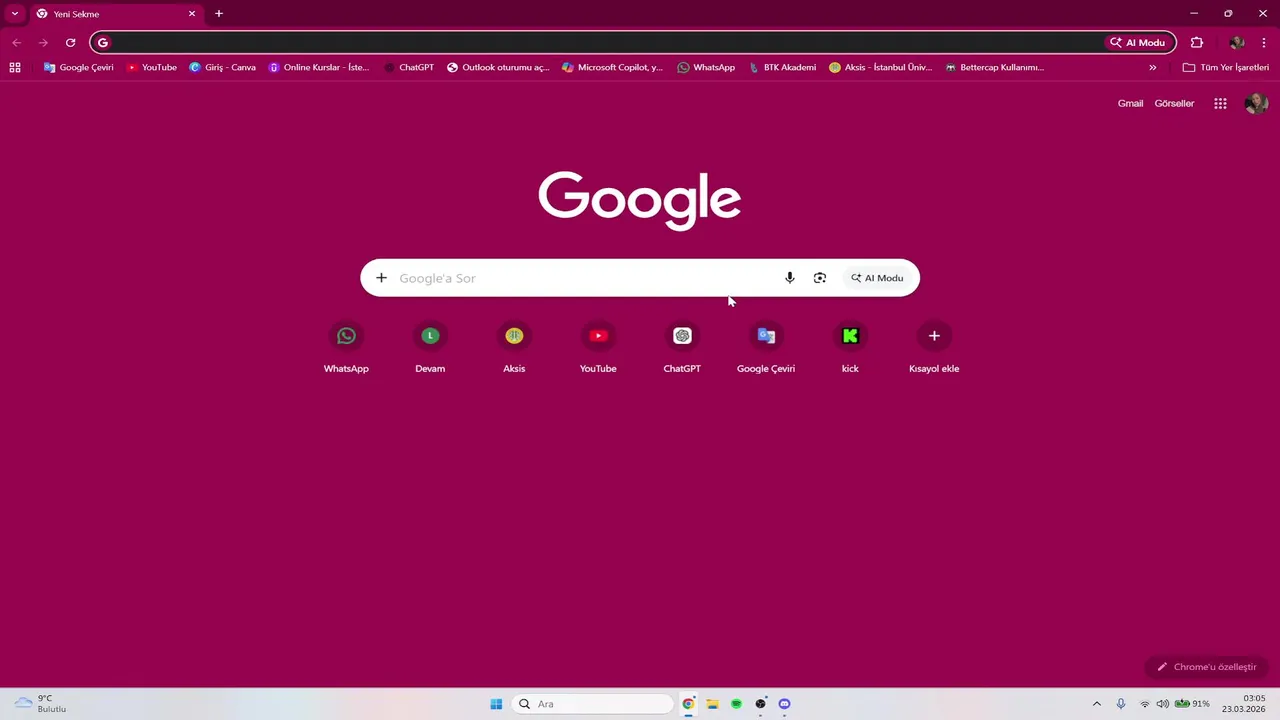
Task: Start voice search with microphone icon
Action: click(x=789, y=278)
